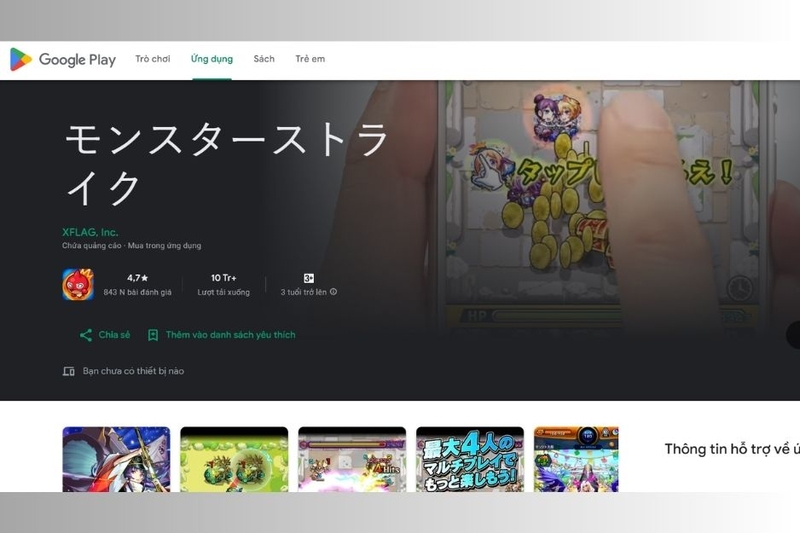
Task: Open the third gameplay screenshot with Hits
Action: click(352, 459)
